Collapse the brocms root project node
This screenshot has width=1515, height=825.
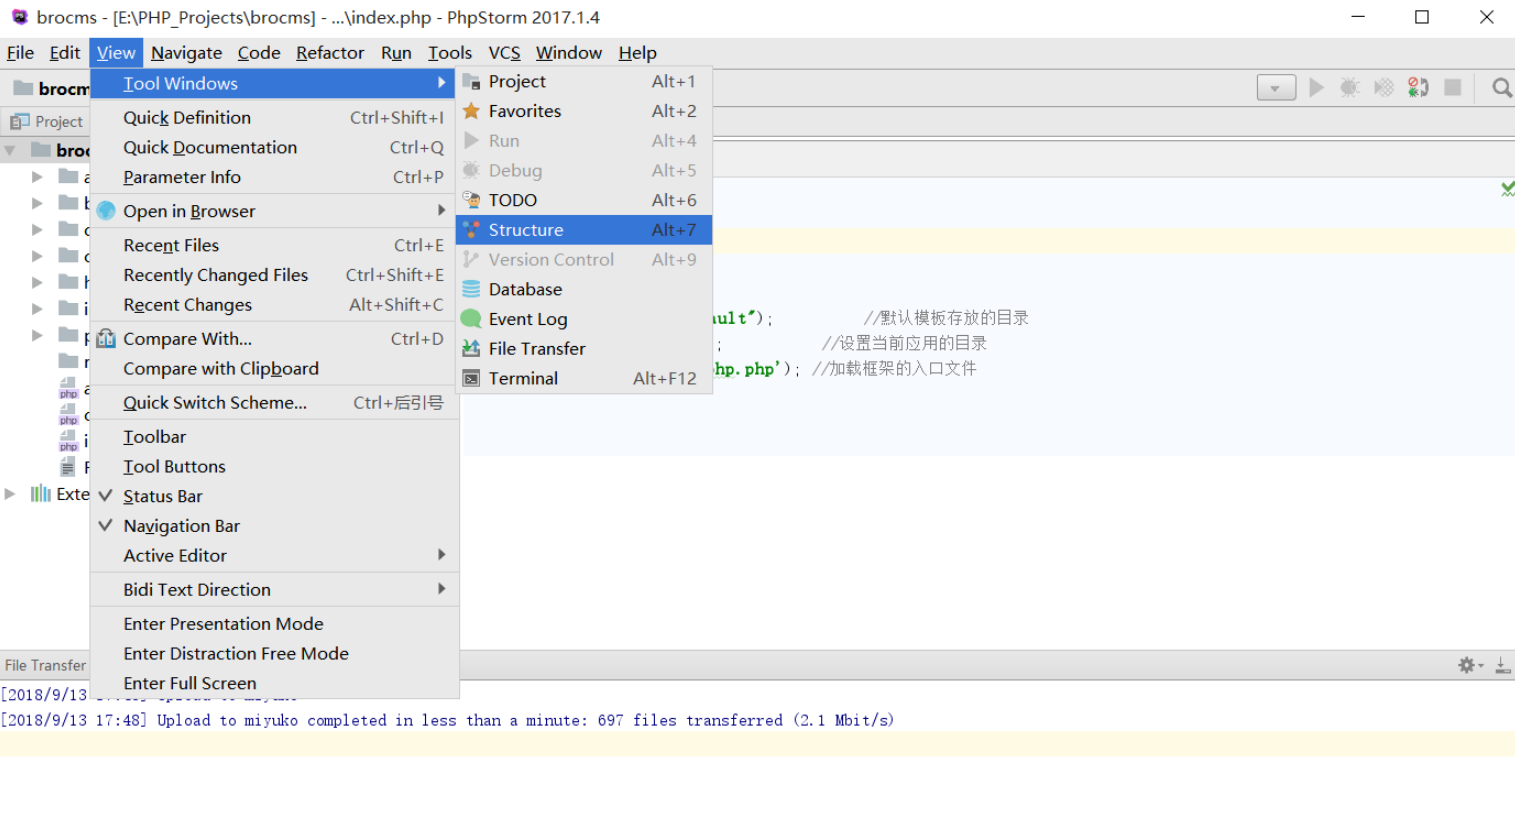[10, 151]
